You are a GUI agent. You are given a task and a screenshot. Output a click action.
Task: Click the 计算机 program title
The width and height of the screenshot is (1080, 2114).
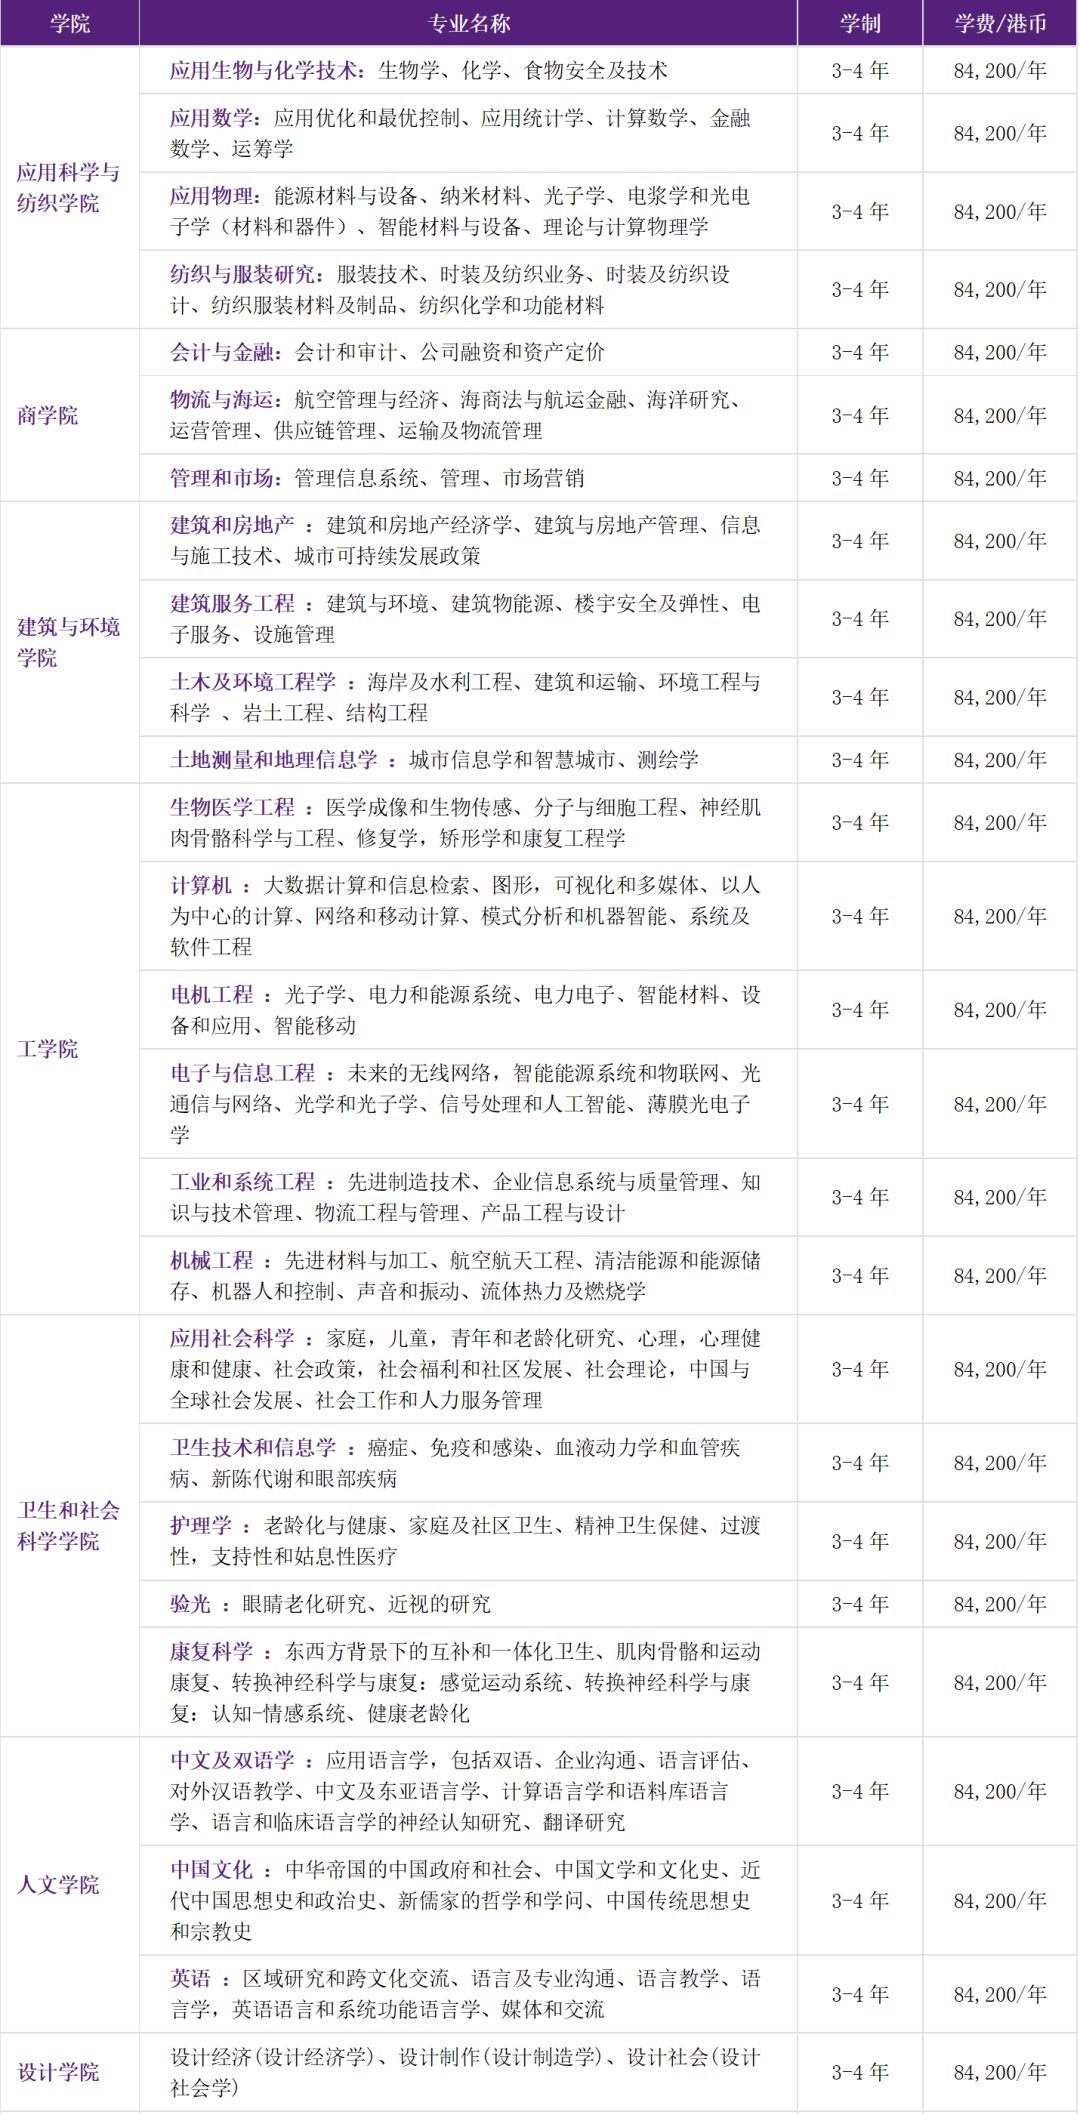[201, 885]
